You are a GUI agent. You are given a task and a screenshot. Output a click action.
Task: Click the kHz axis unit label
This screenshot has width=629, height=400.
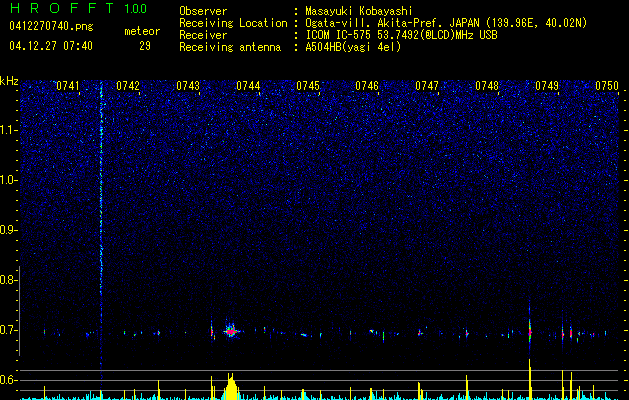[9, 81]
